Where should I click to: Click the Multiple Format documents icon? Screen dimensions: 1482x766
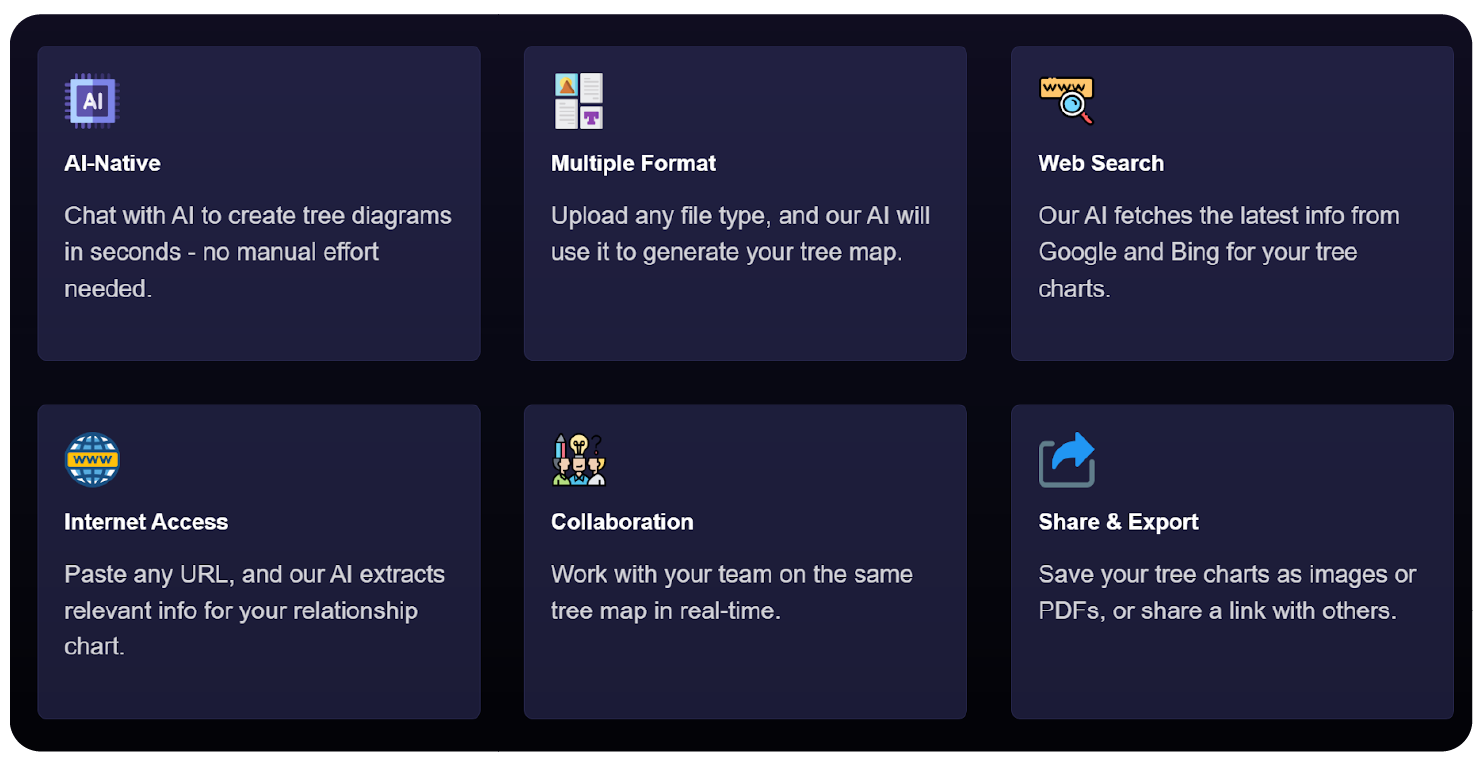click(578, 101)
